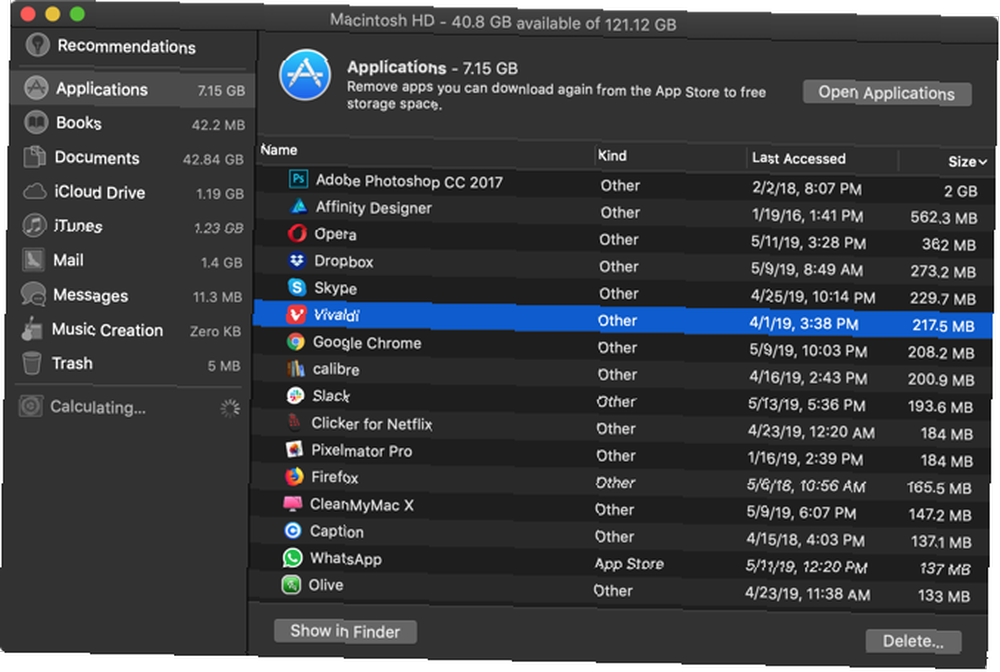Select Applications in the sidebar
Image resolution: width=1000 pixels, height=672 pixels.
[x=134, y=89]
